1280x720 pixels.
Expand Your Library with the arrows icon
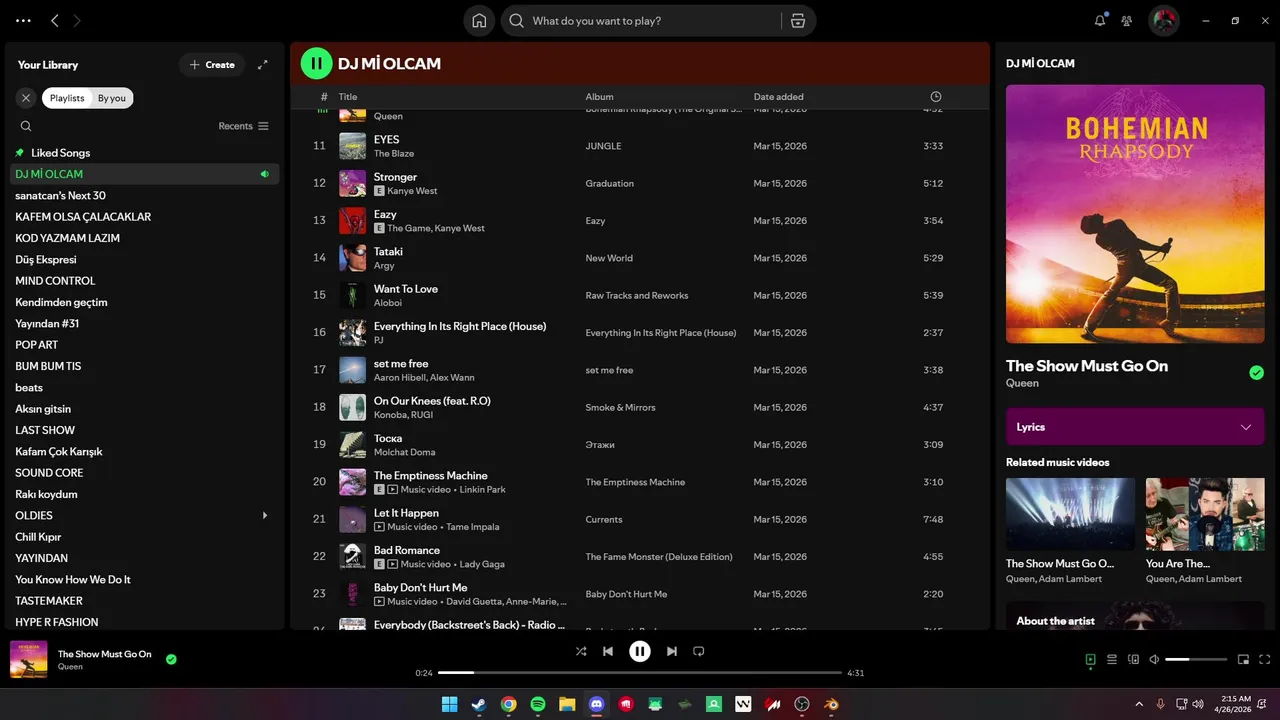[263, 65]
